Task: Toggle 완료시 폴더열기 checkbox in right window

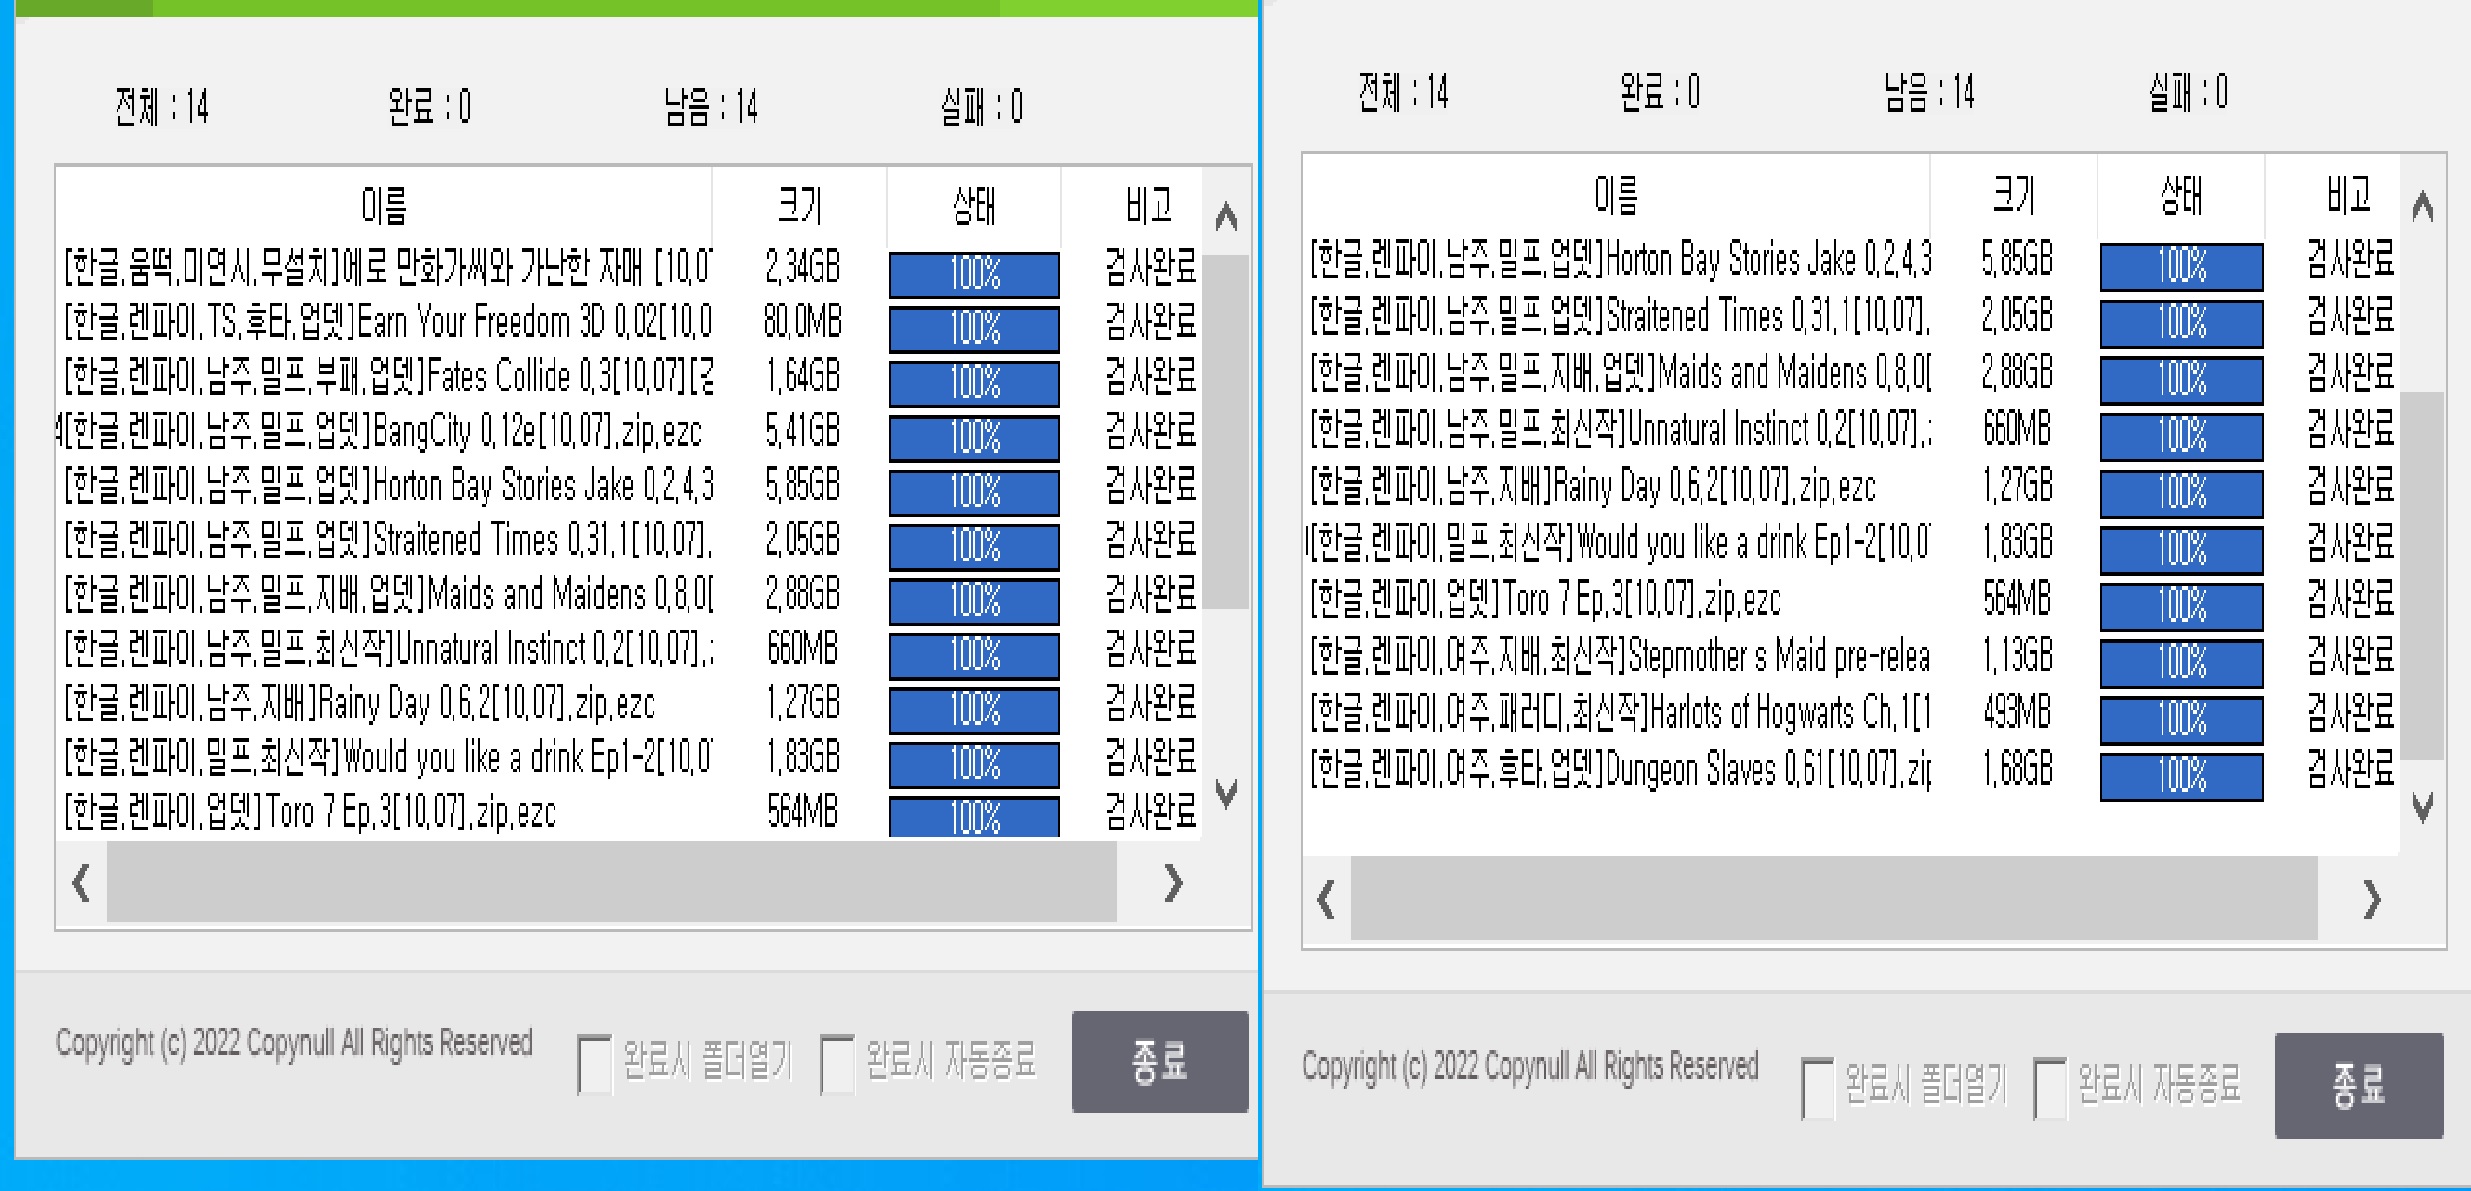Action: pos(1817,1088)
